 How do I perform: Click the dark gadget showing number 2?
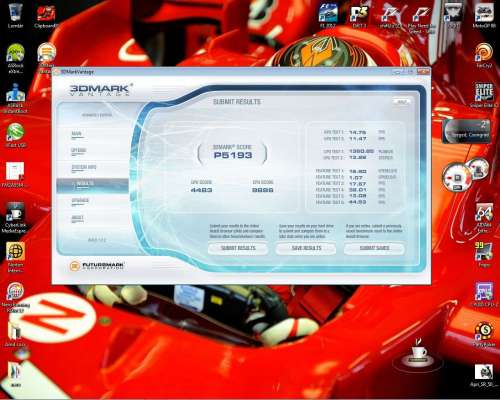(467, 131)
